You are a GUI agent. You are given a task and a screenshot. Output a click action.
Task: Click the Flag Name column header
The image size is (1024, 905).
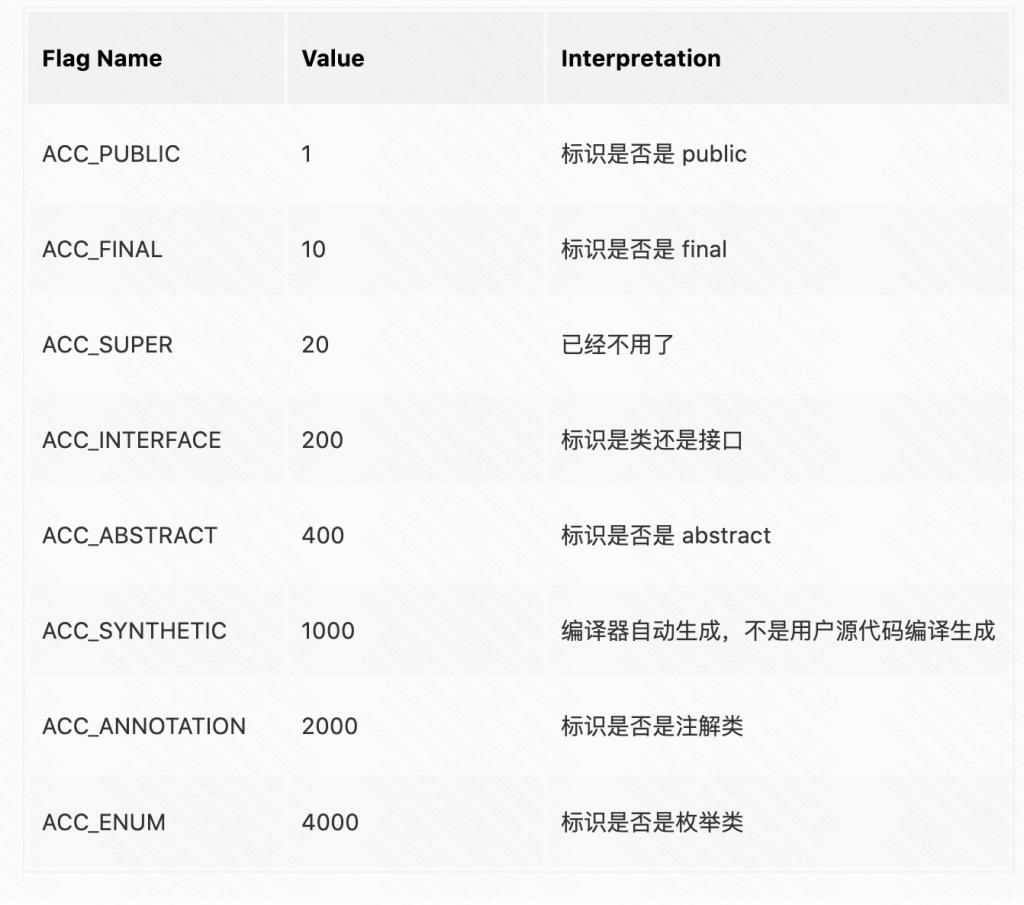pyautogui.click(x=102, y=59)
